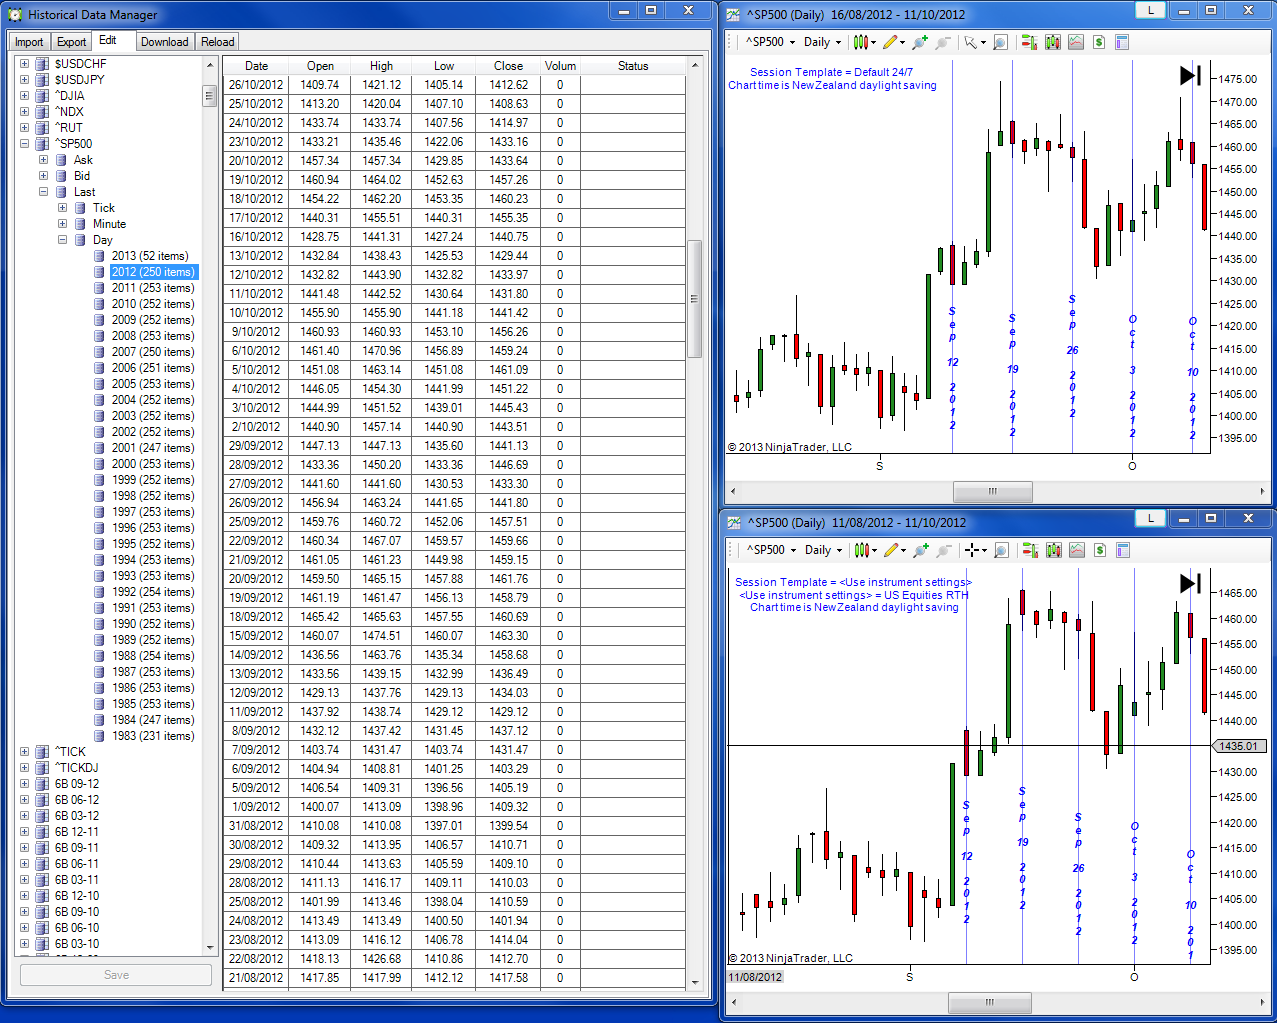Open Data Series icon in 11/08/2012 chart
The image size is (1277, 1023).
tap(1054, 550)
